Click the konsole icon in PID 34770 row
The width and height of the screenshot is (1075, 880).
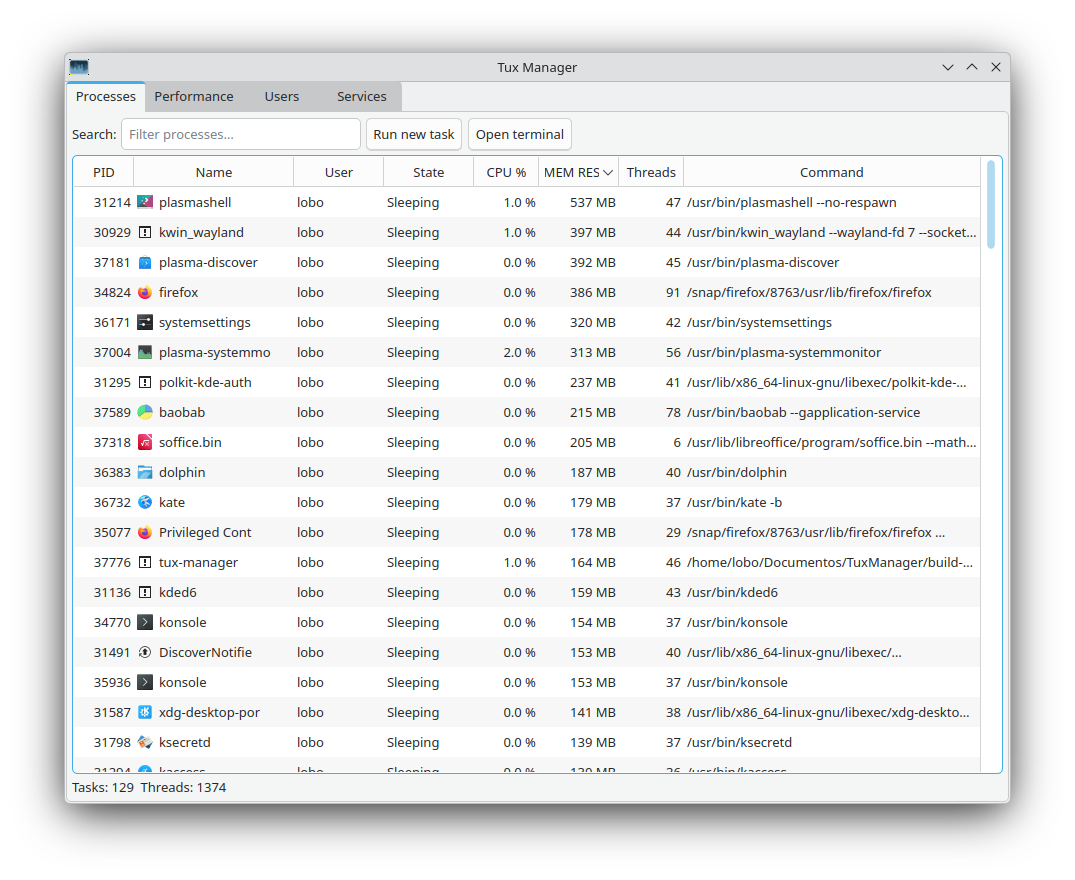[x=145, y=622]
